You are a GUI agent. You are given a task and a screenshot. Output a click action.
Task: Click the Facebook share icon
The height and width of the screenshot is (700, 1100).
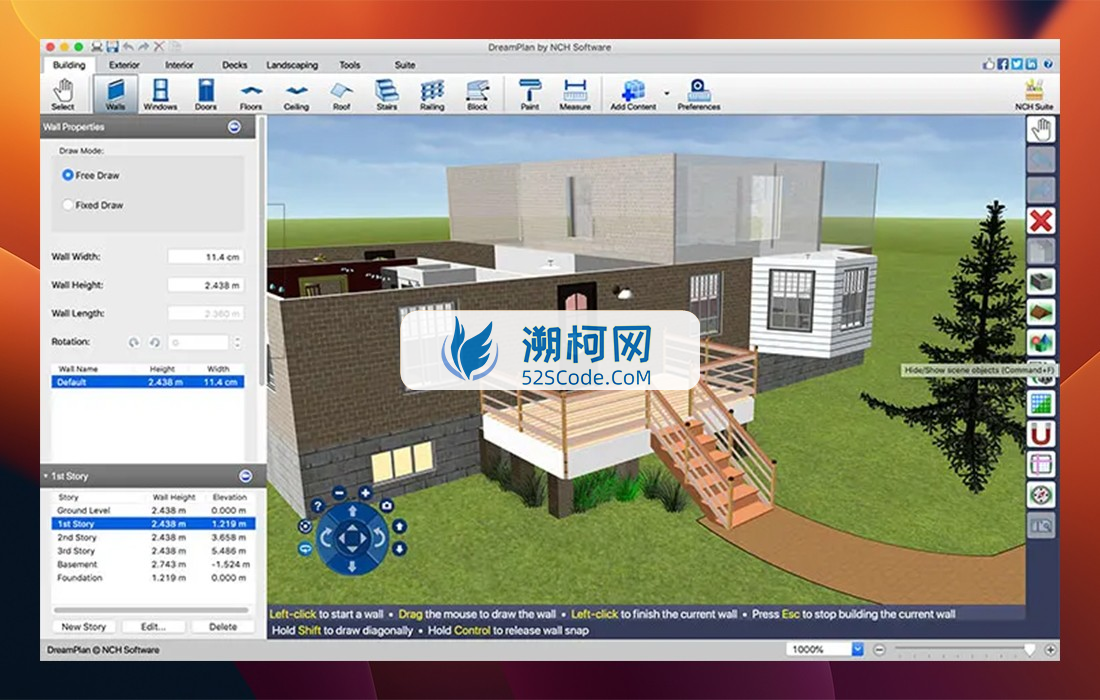1002,64
